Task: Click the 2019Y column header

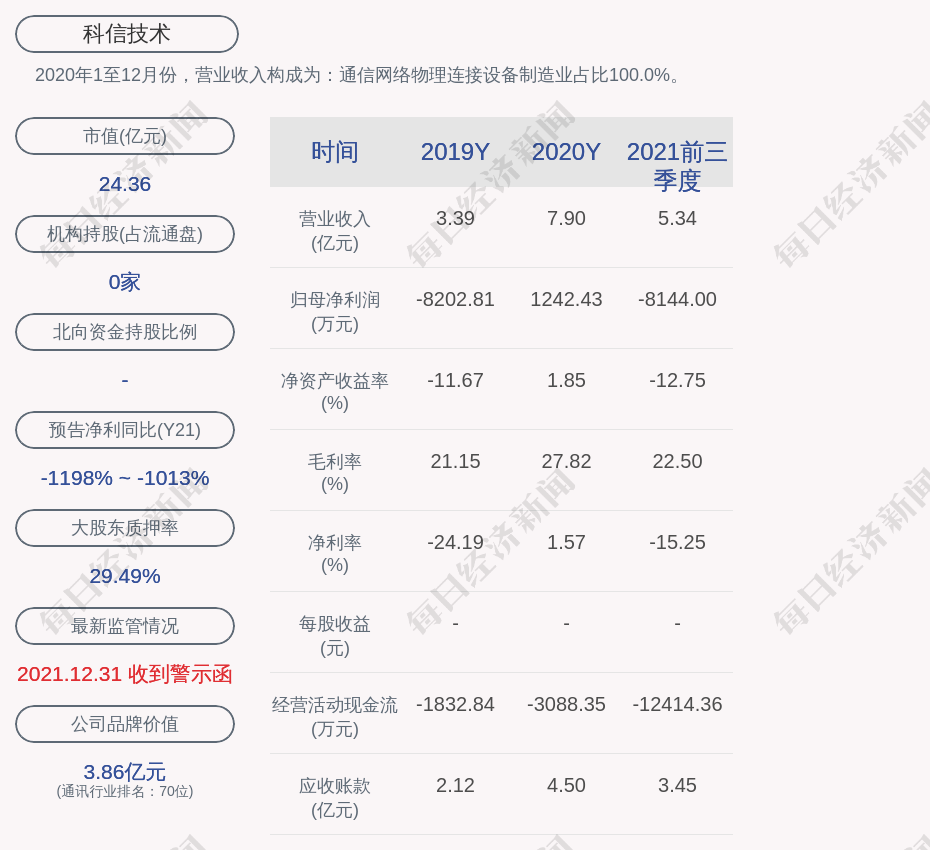Action: [x=456, y=152]
